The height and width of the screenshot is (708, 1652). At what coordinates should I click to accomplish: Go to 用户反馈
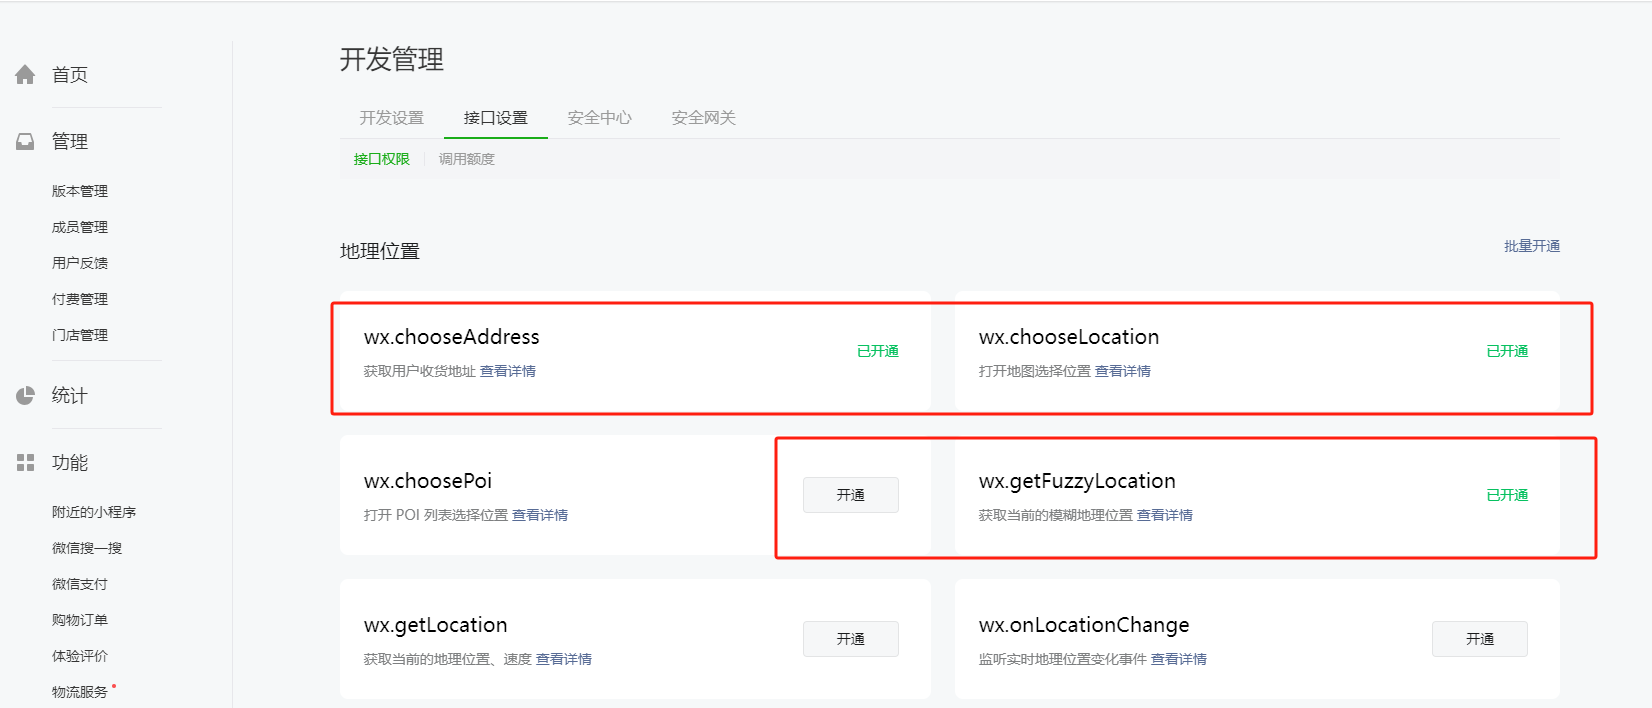(x=80, y=263)
